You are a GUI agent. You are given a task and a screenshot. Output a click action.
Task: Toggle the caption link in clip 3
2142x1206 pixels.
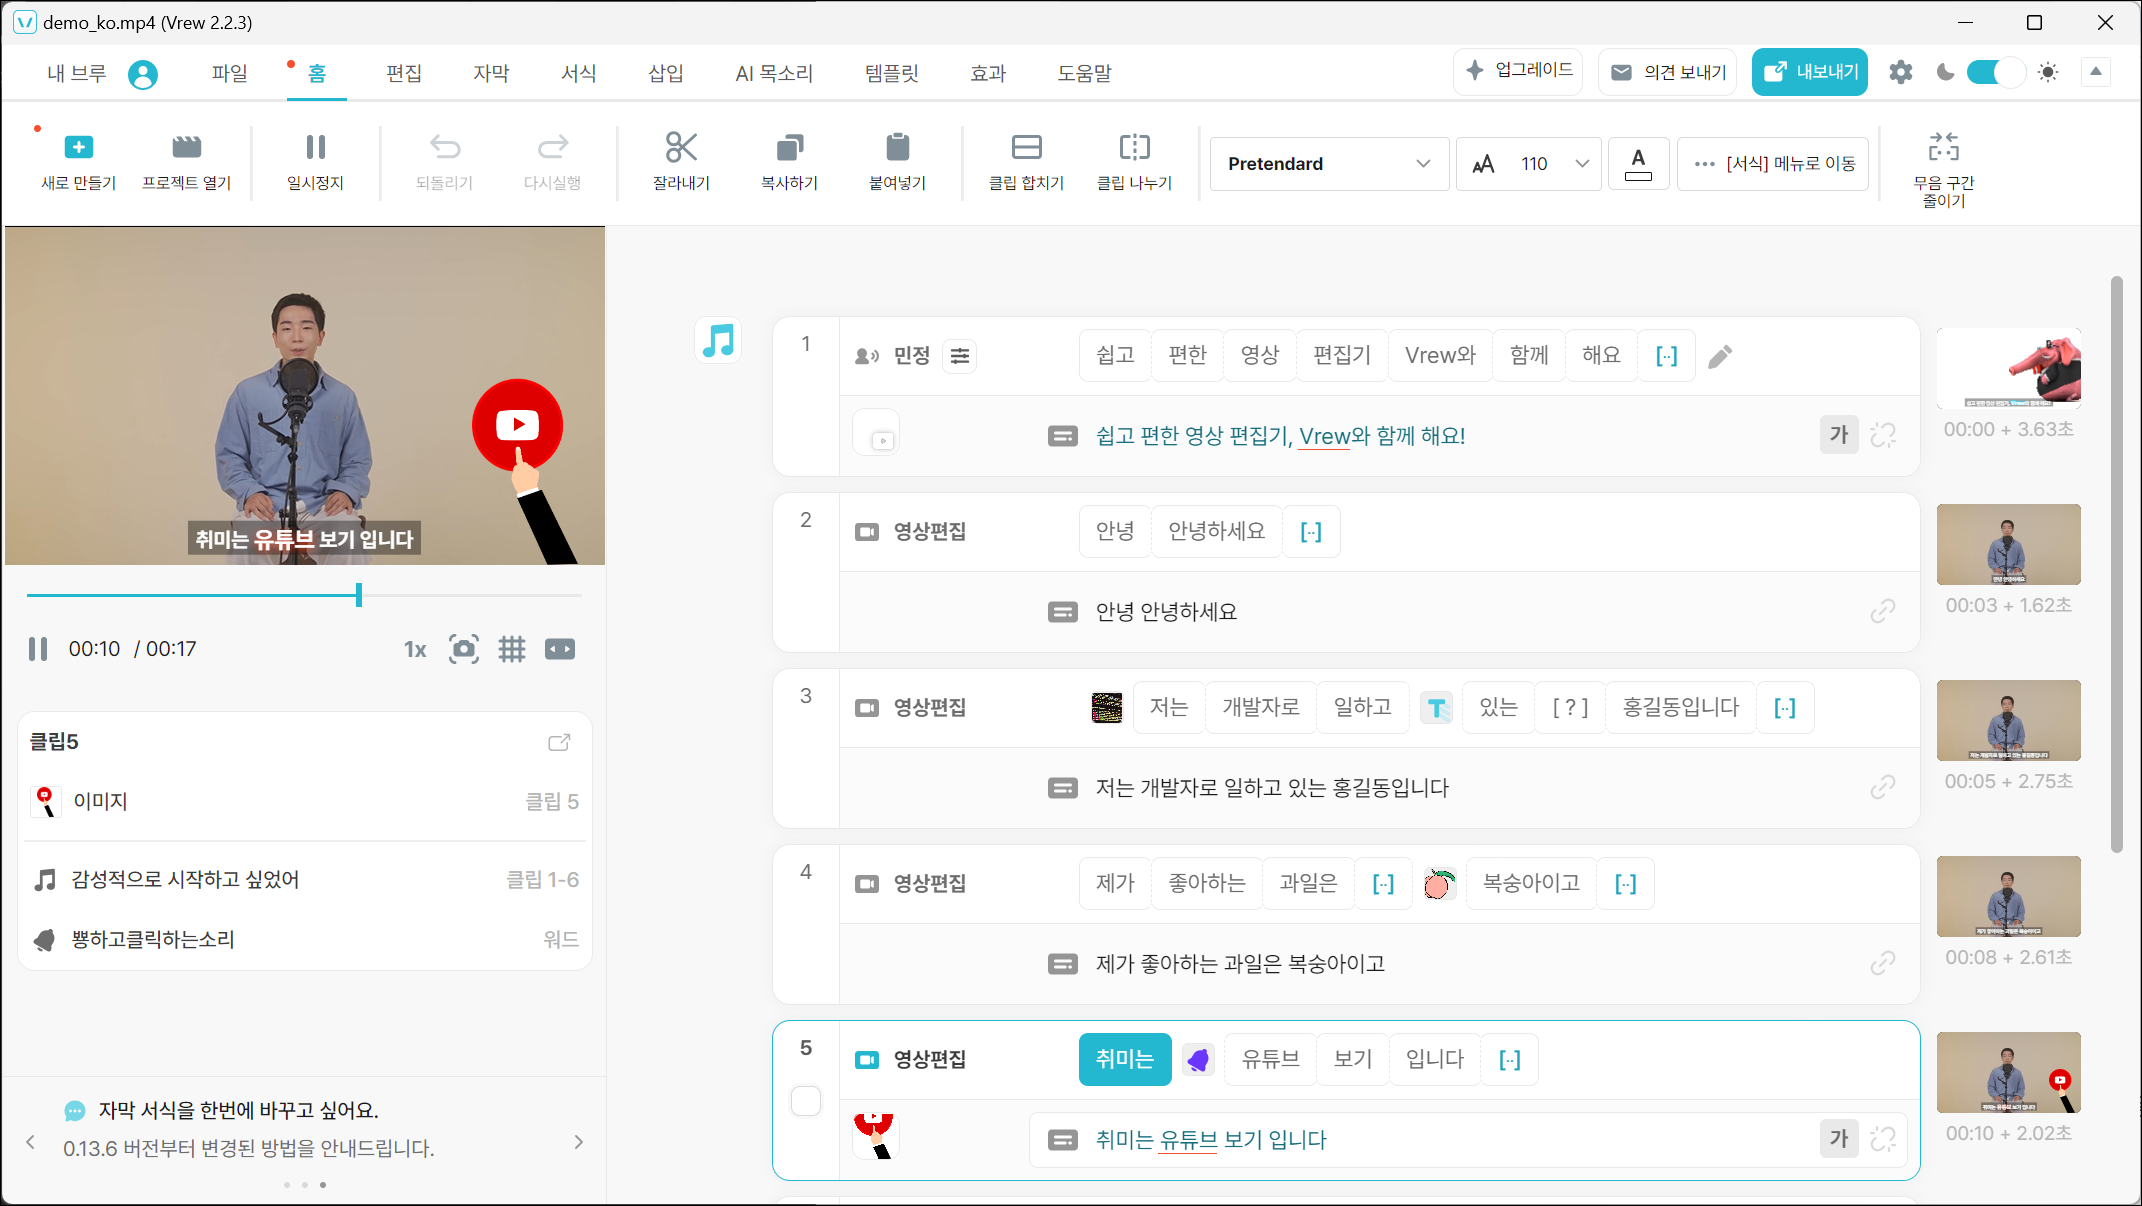pos(1883,787)
